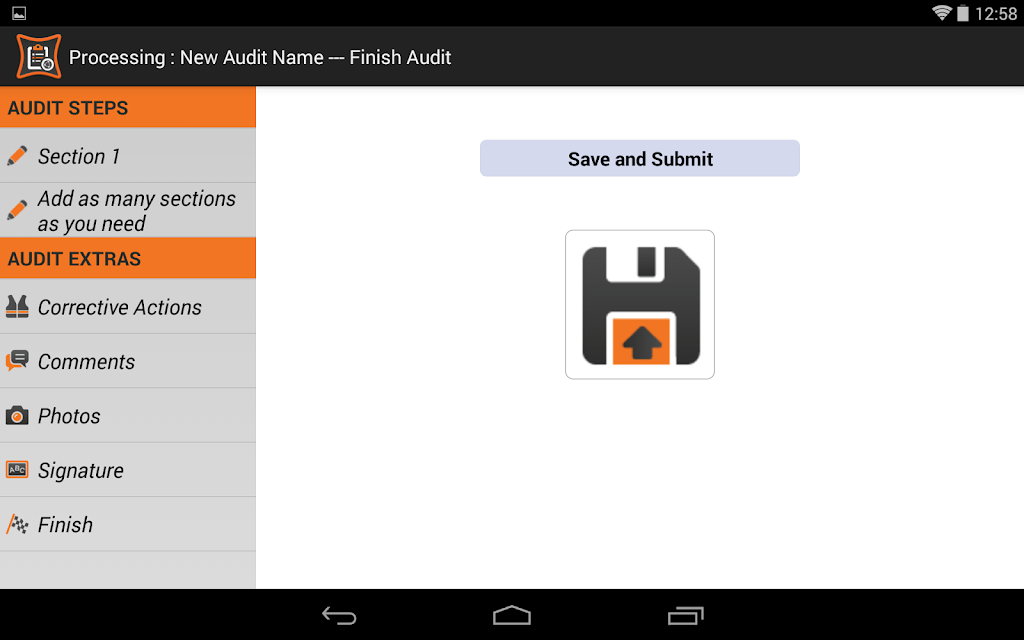The image size is (1024, 640).
Task: Tap the battery status icon
Action: point(963,13)
